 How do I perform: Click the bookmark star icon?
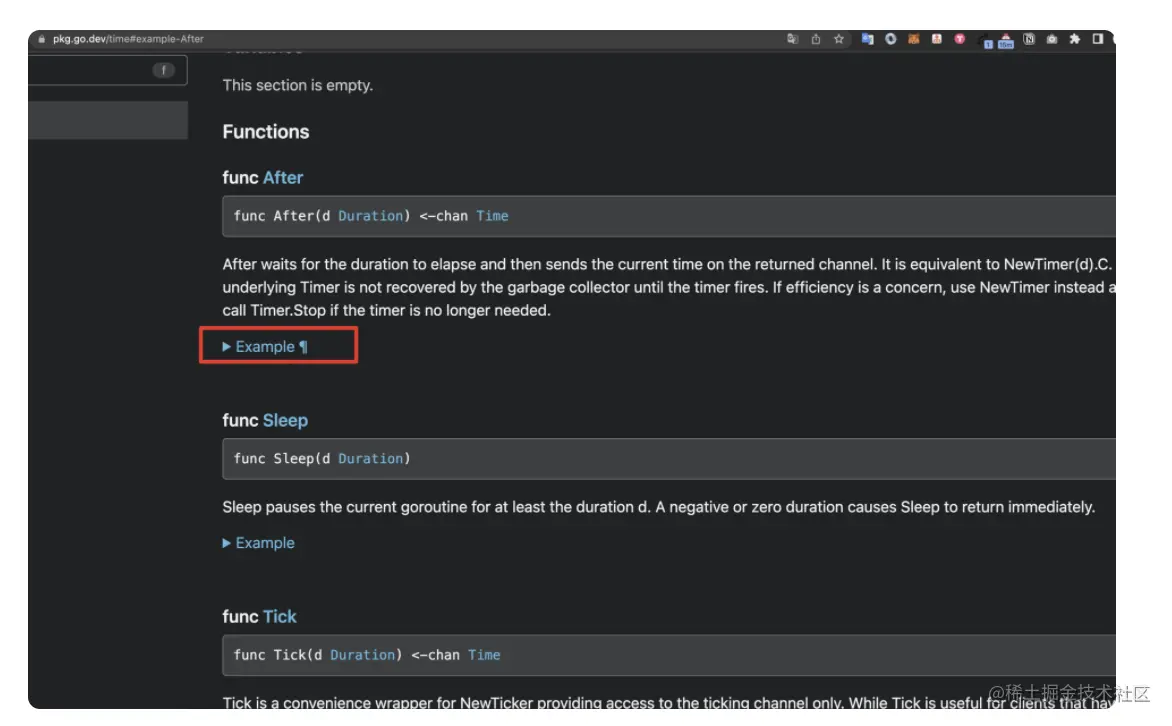[x=839, y=39]
